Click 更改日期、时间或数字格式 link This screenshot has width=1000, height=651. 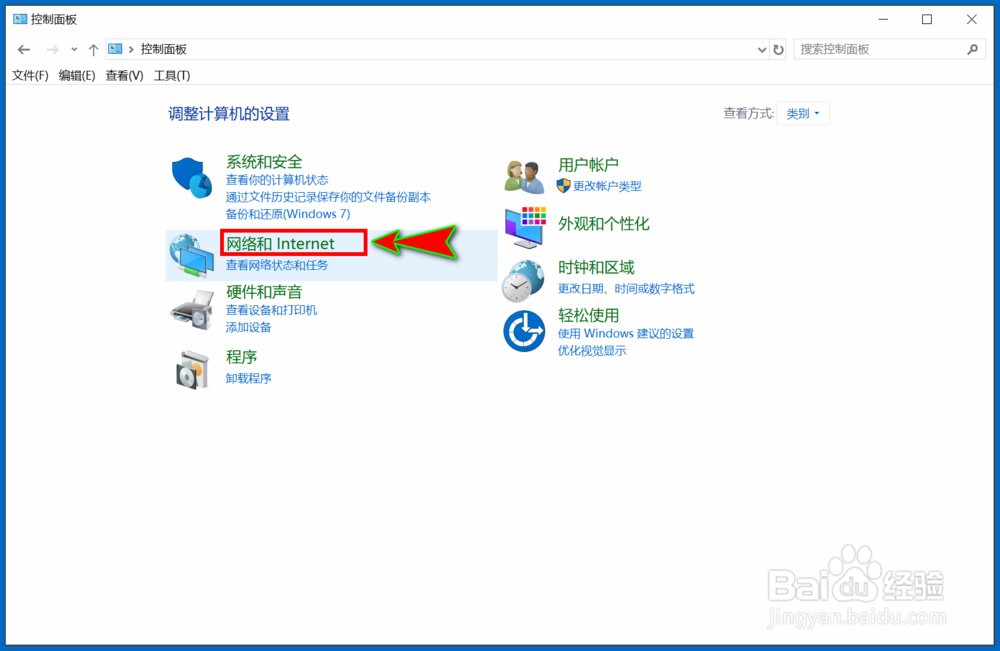click(626, 289)
